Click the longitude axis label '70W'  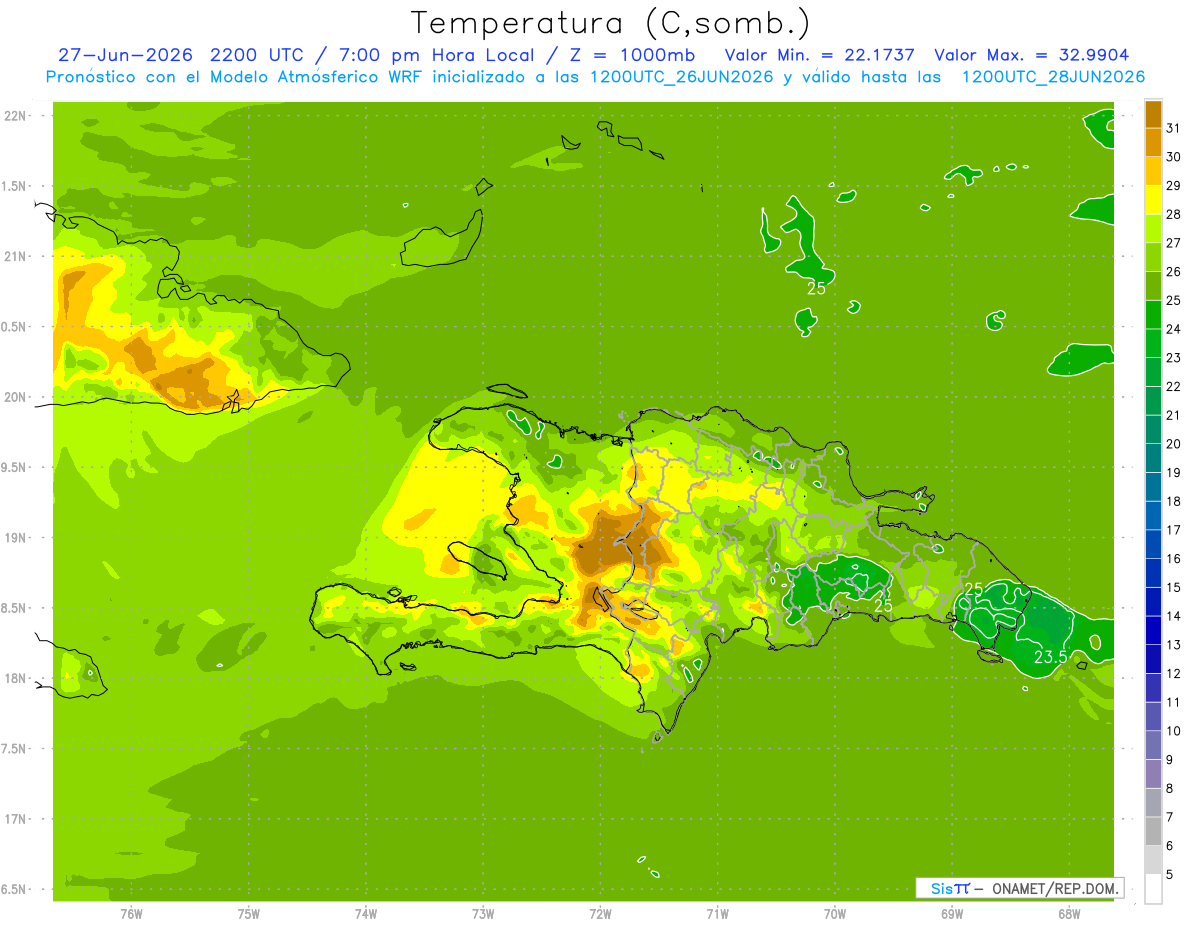point(834,913)
